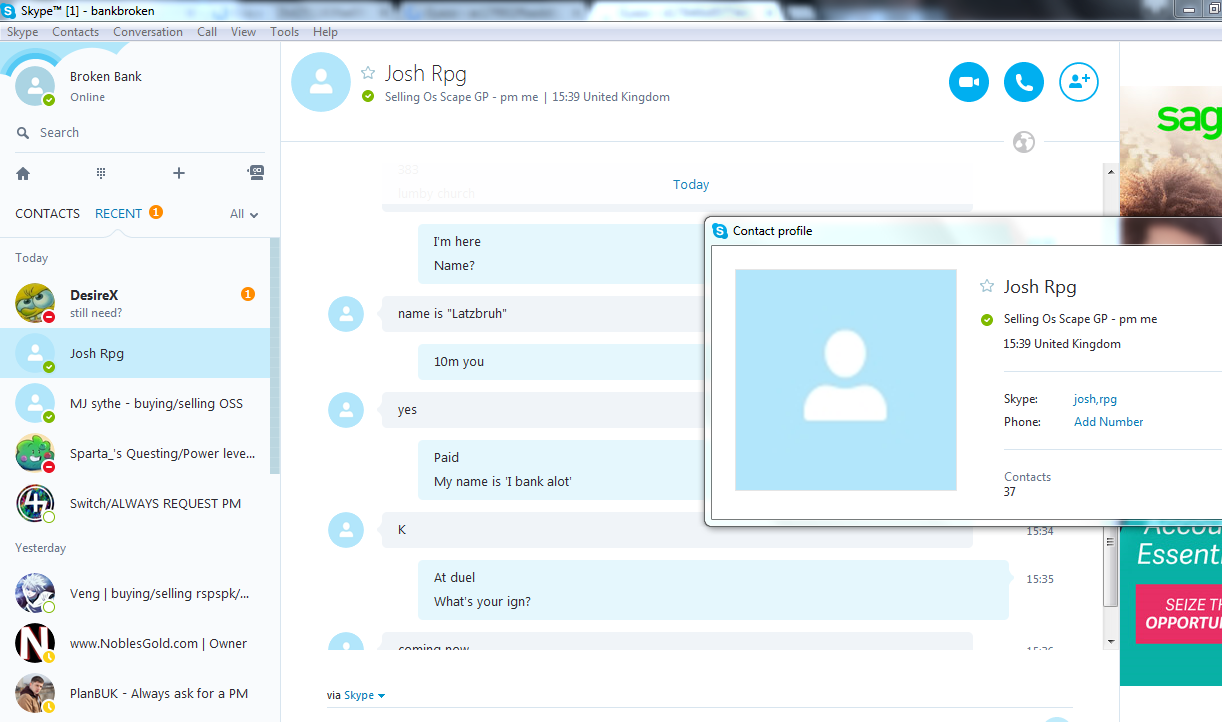
Task: Click the josh.rpg Skype name link
Action: coord(1095,399)
